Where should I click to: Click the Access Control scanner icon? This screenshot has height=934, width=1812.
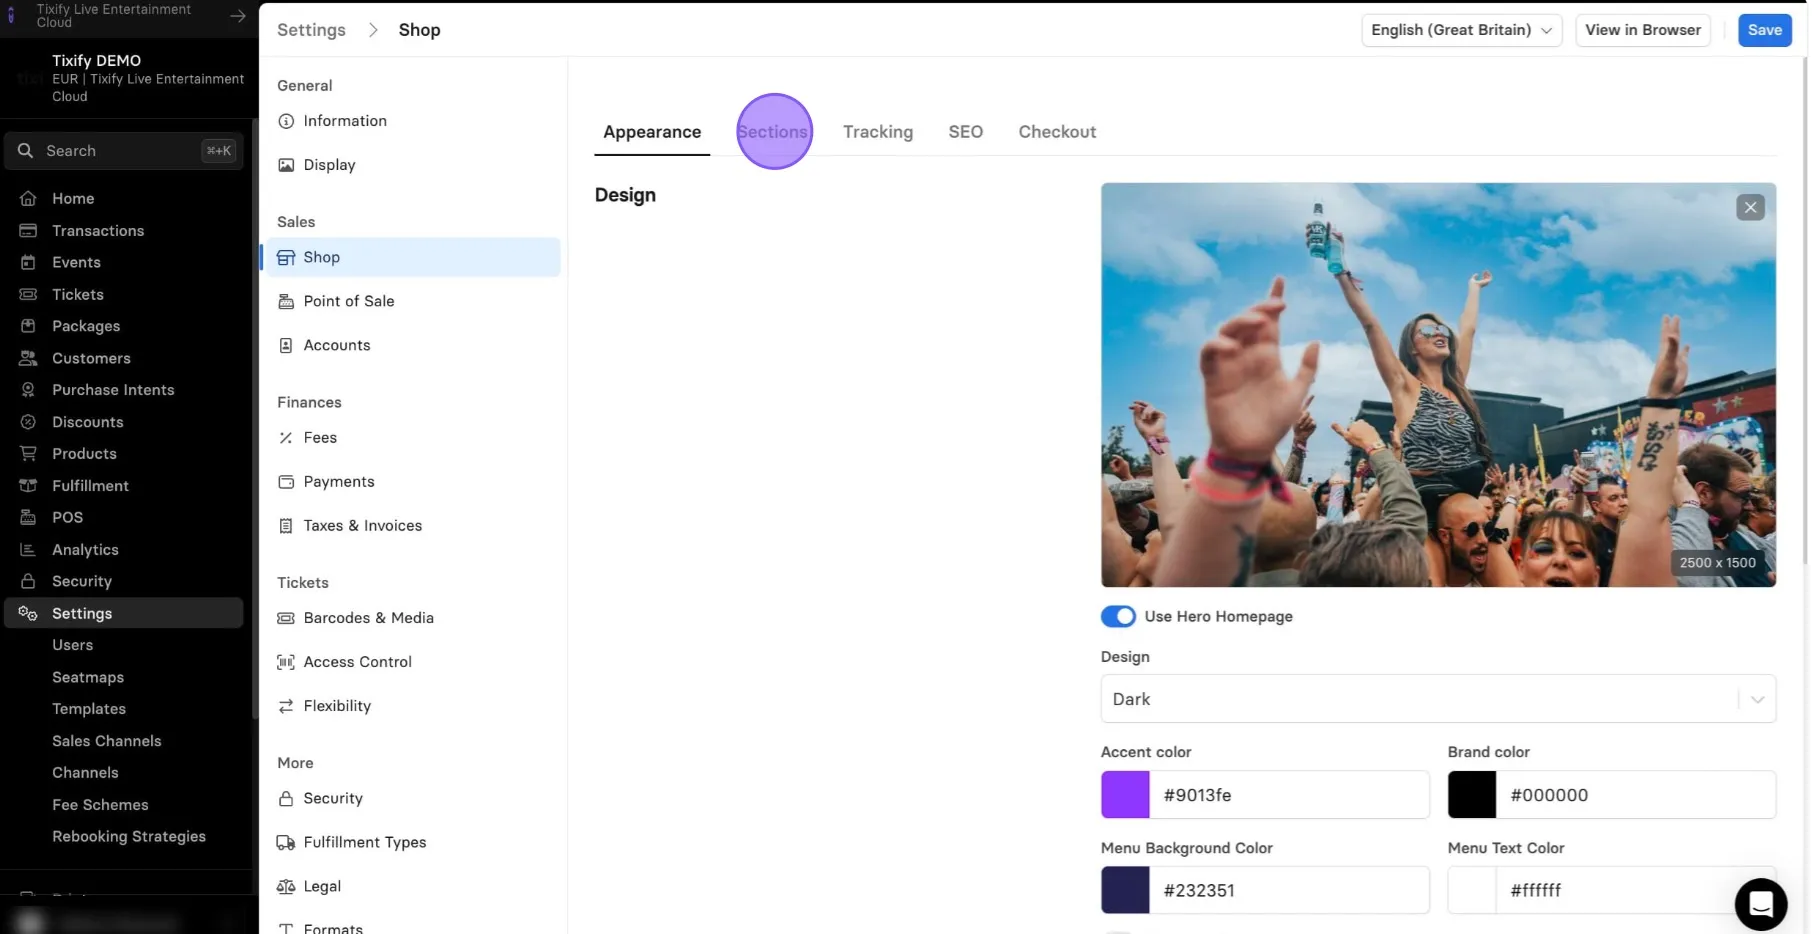tap(286, 662)
